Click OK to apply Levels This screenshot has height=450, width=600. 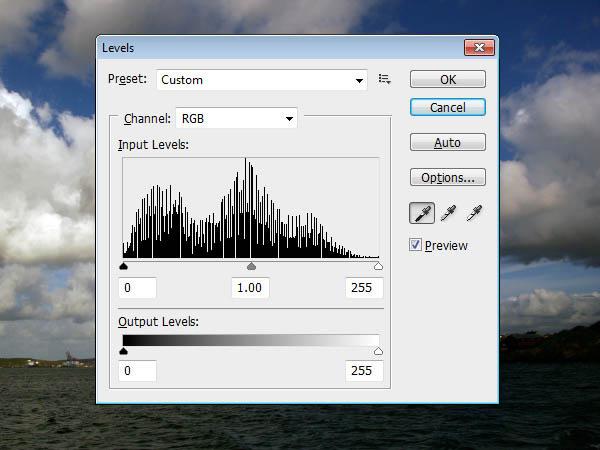coord(448,79)
